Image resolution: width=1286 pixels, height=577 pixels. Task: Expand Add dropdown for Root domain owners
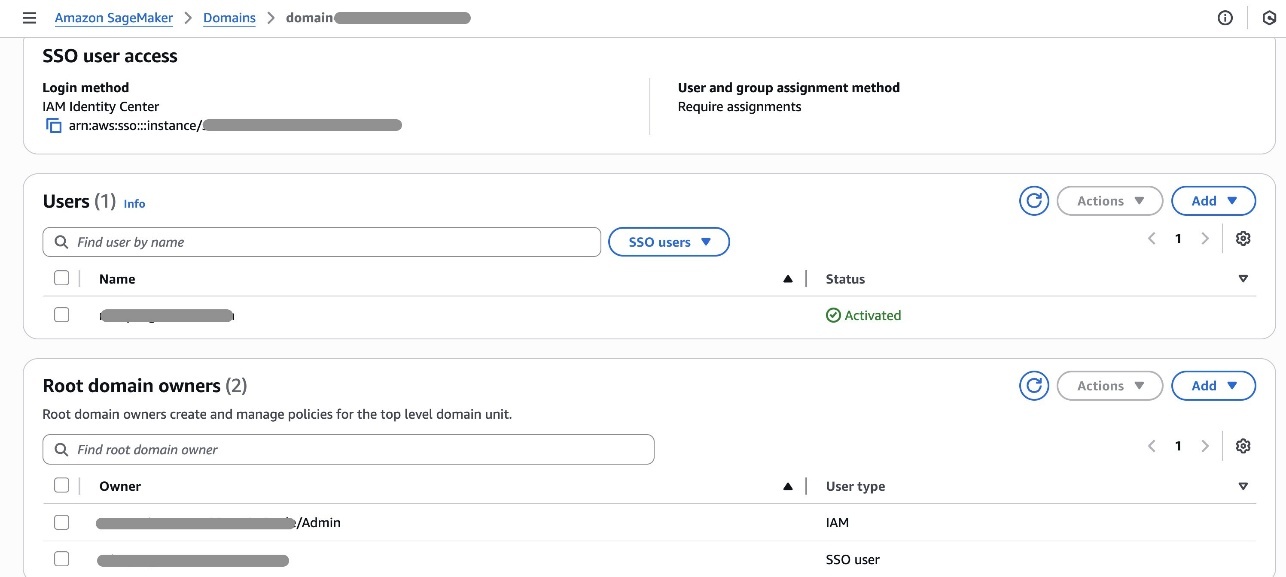[x=1214, y=386]
